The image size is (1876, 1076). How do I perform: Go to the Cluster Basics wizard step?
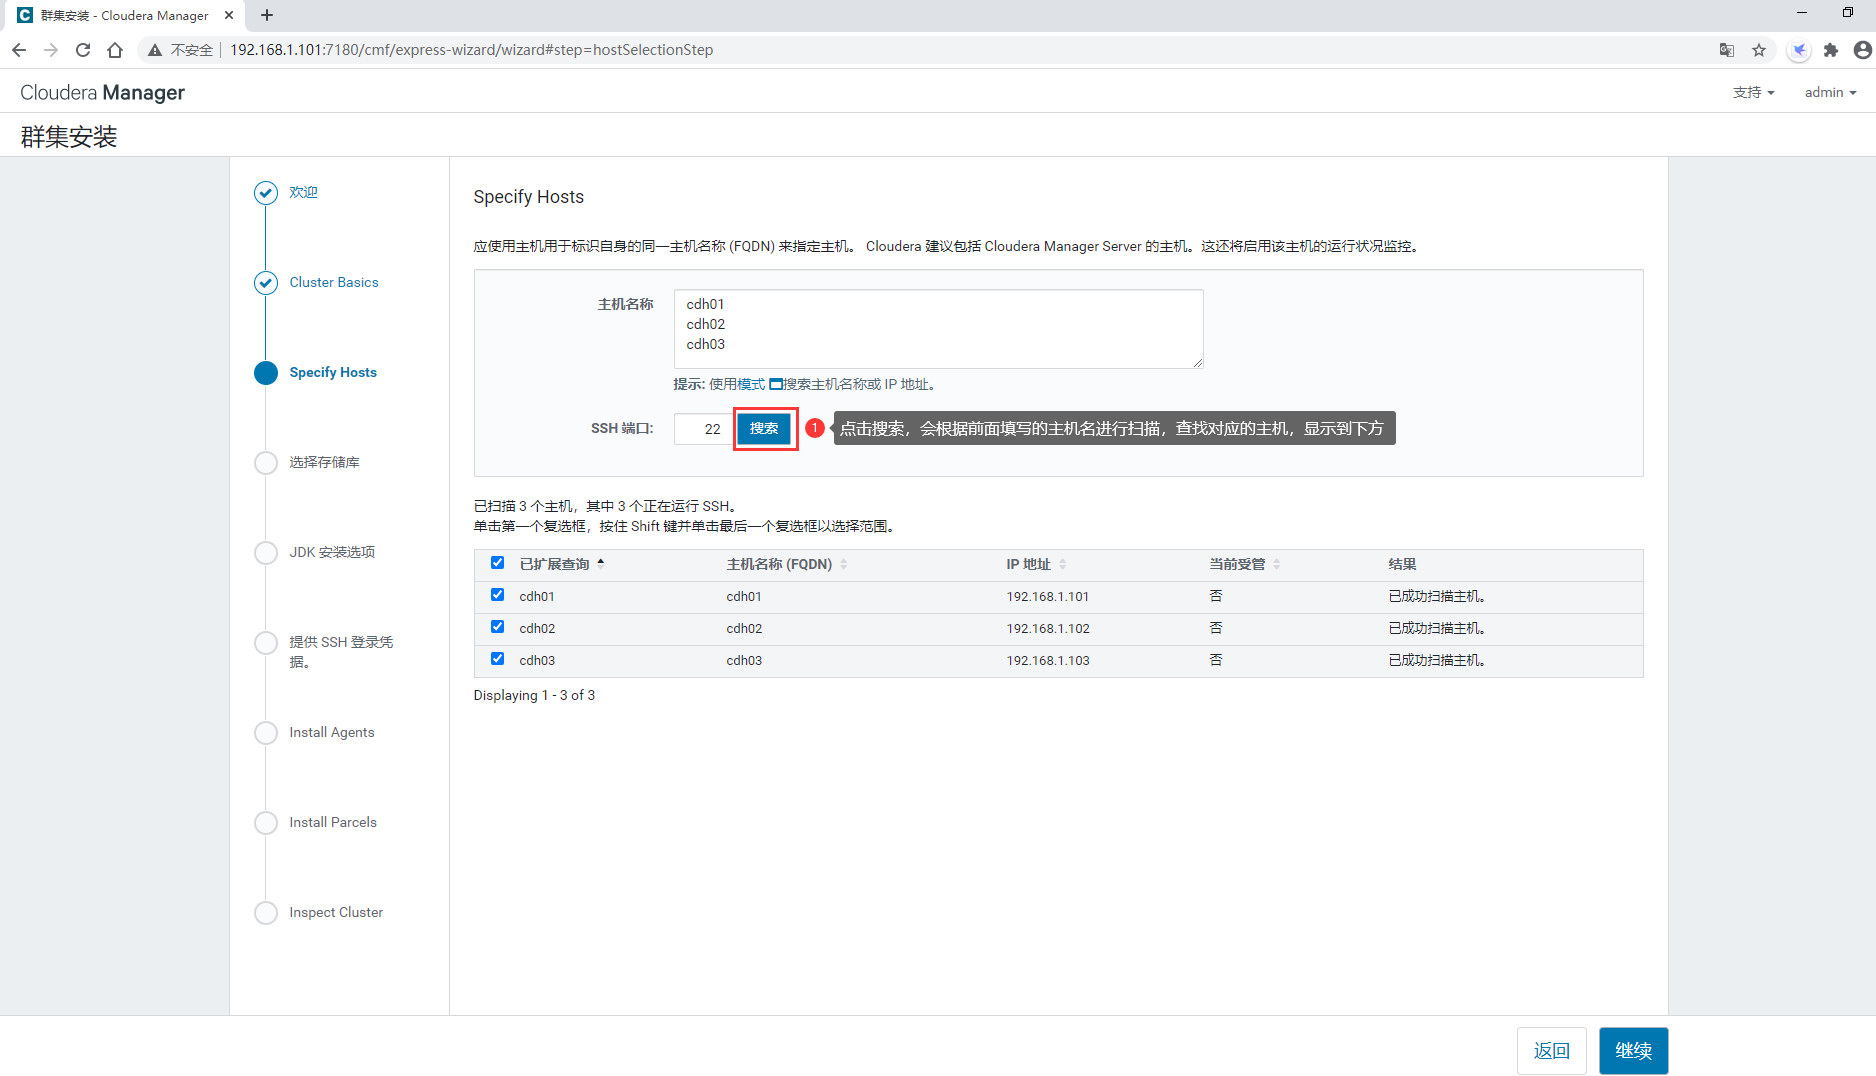click(x=334, y=282)
